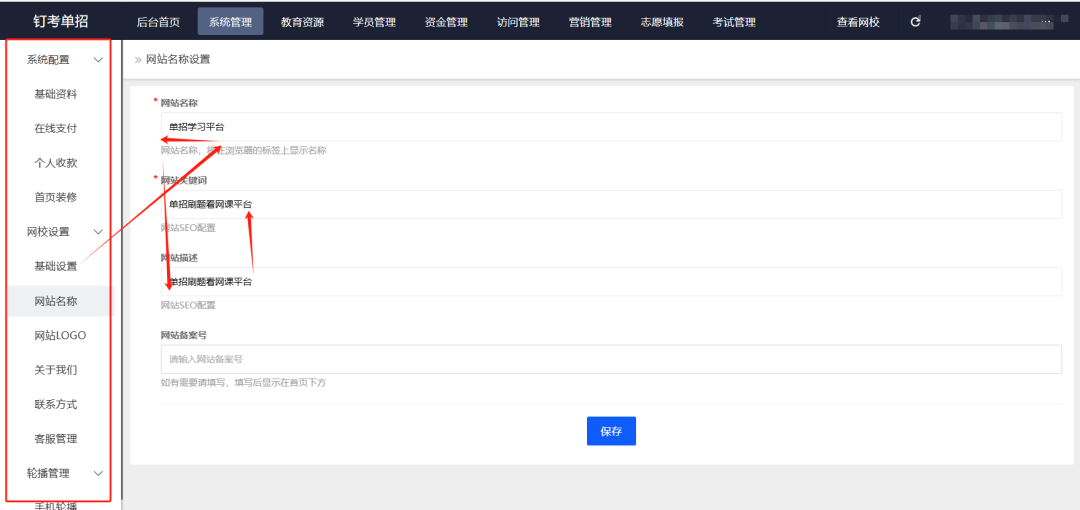The height and width of the screenshot is (510, 1080).
Task: Open 在线支付 in the sidebar
Action: (56, 129)
